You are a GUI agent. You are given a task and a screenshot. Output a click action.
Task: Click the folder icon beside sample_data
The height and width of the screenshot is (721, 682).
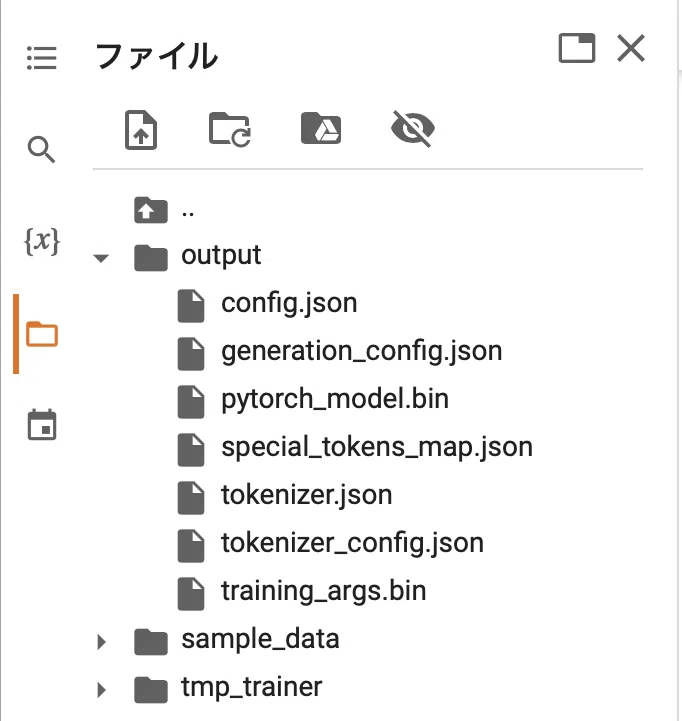151,641
